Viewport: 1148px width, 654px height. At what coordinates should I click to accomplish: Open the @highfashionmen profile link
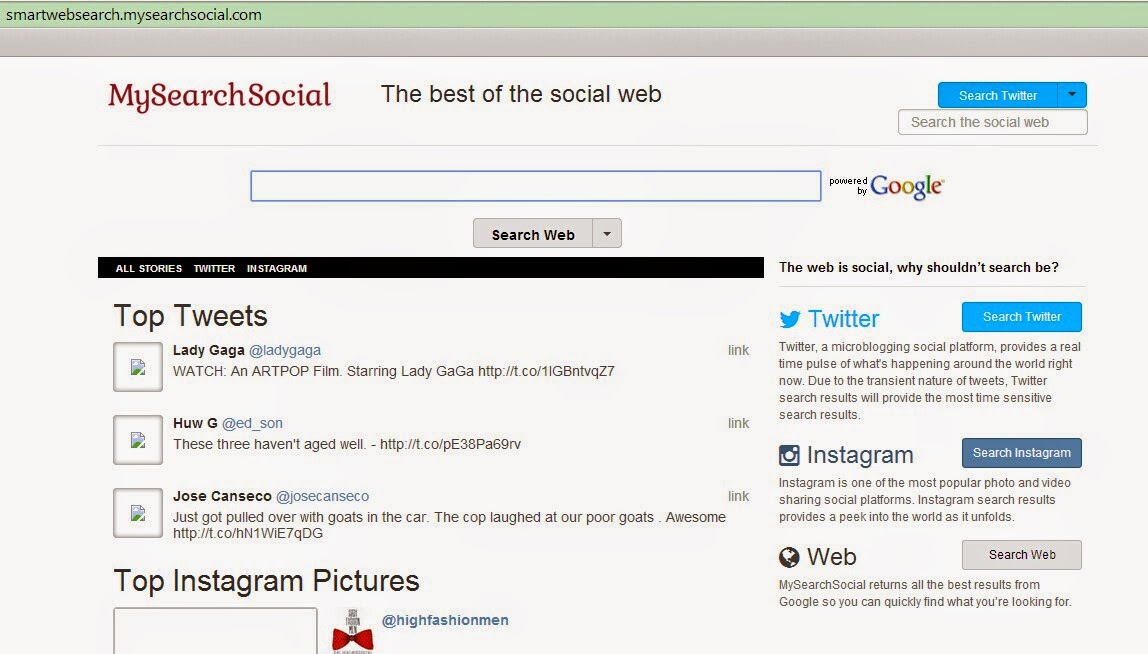(x=445, y=620)
